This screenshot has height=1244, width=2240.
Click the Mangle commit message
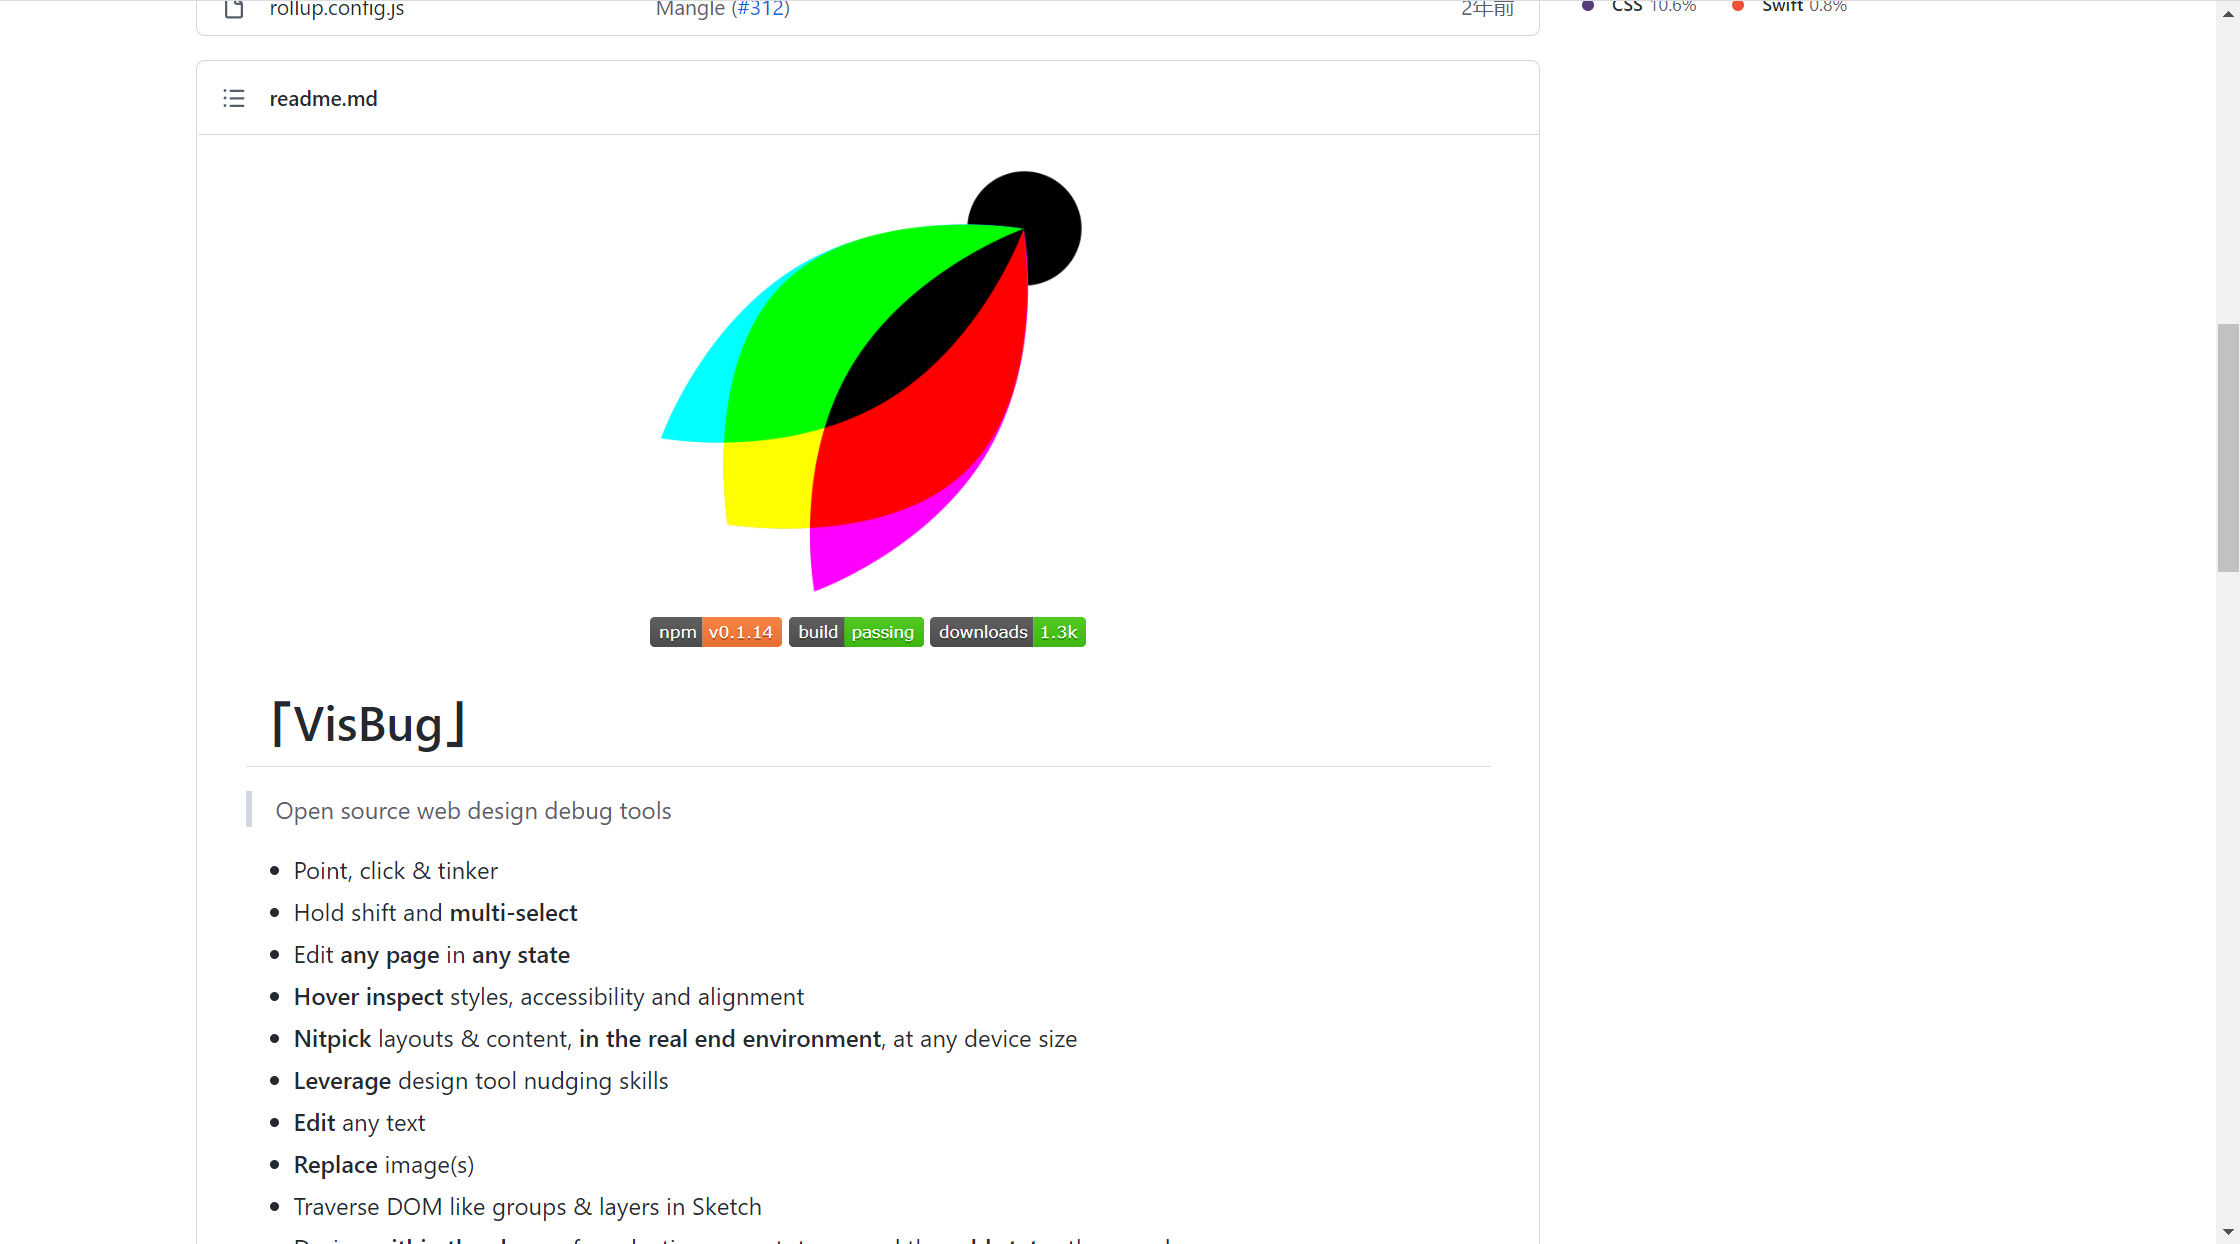click(x=690, y=9)
